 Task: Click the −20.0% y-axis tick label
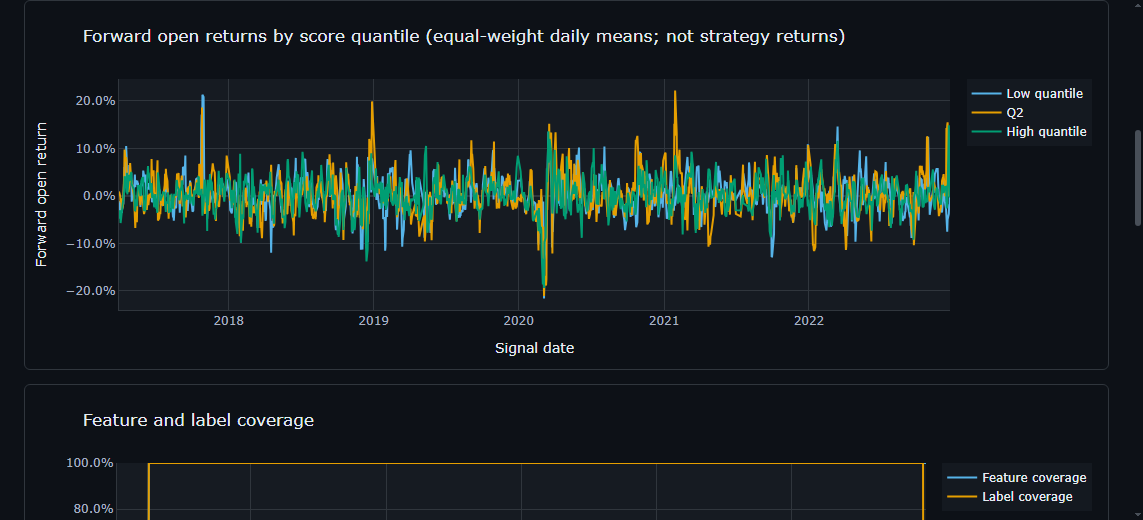[90, 290]
